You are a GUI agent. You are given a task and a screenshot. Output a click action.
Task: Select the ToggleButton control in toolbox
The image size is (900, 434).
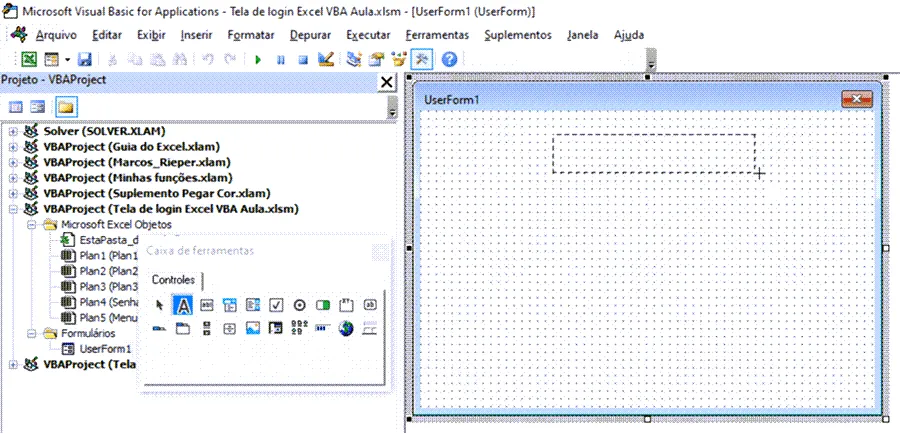point(323,305)
